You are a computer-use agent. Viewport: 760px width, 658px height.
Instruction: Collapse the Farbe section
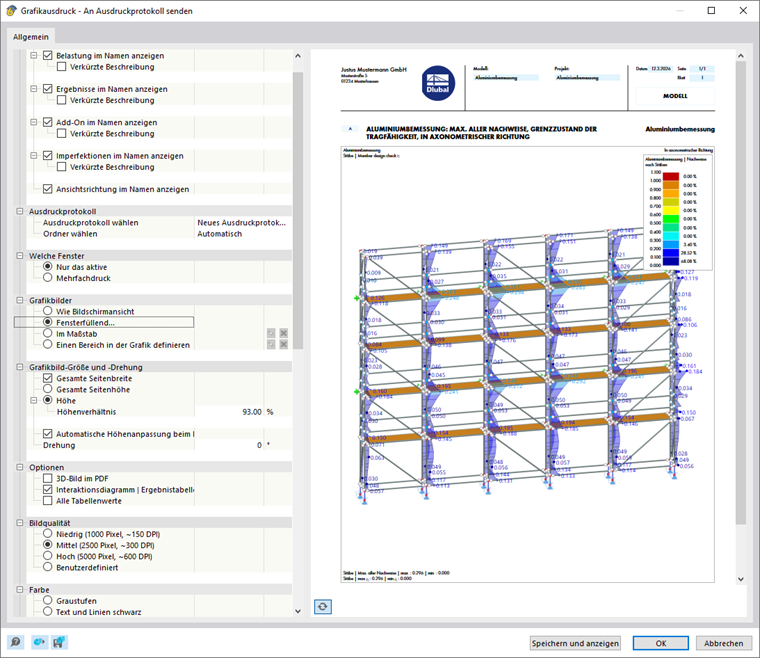pyautogui.click(x=20, y=590)
